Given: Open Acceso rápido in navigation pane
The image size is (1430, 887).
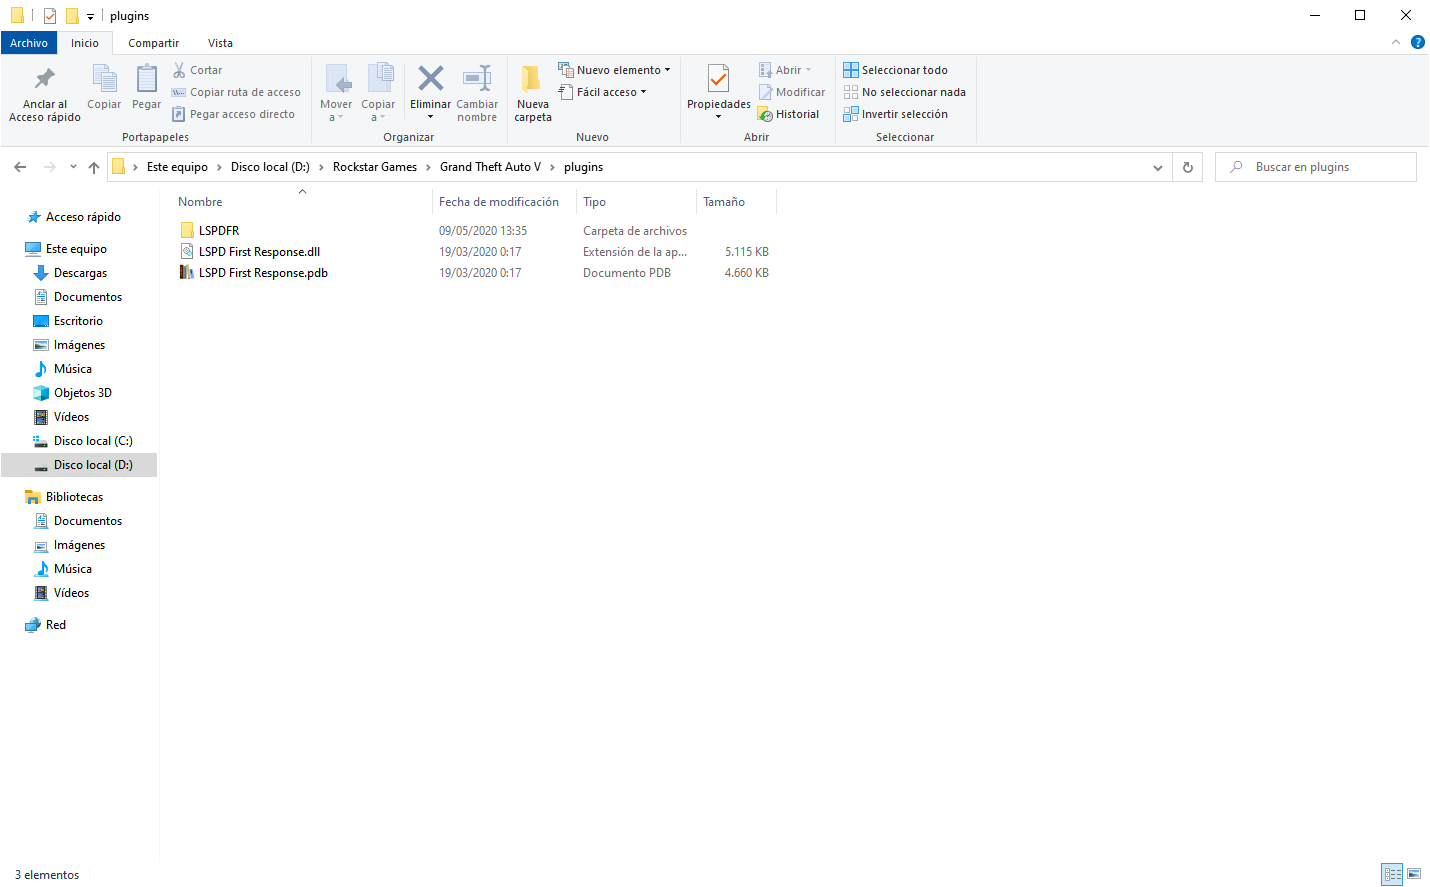Looking at the screenshot, I should 83,217.
